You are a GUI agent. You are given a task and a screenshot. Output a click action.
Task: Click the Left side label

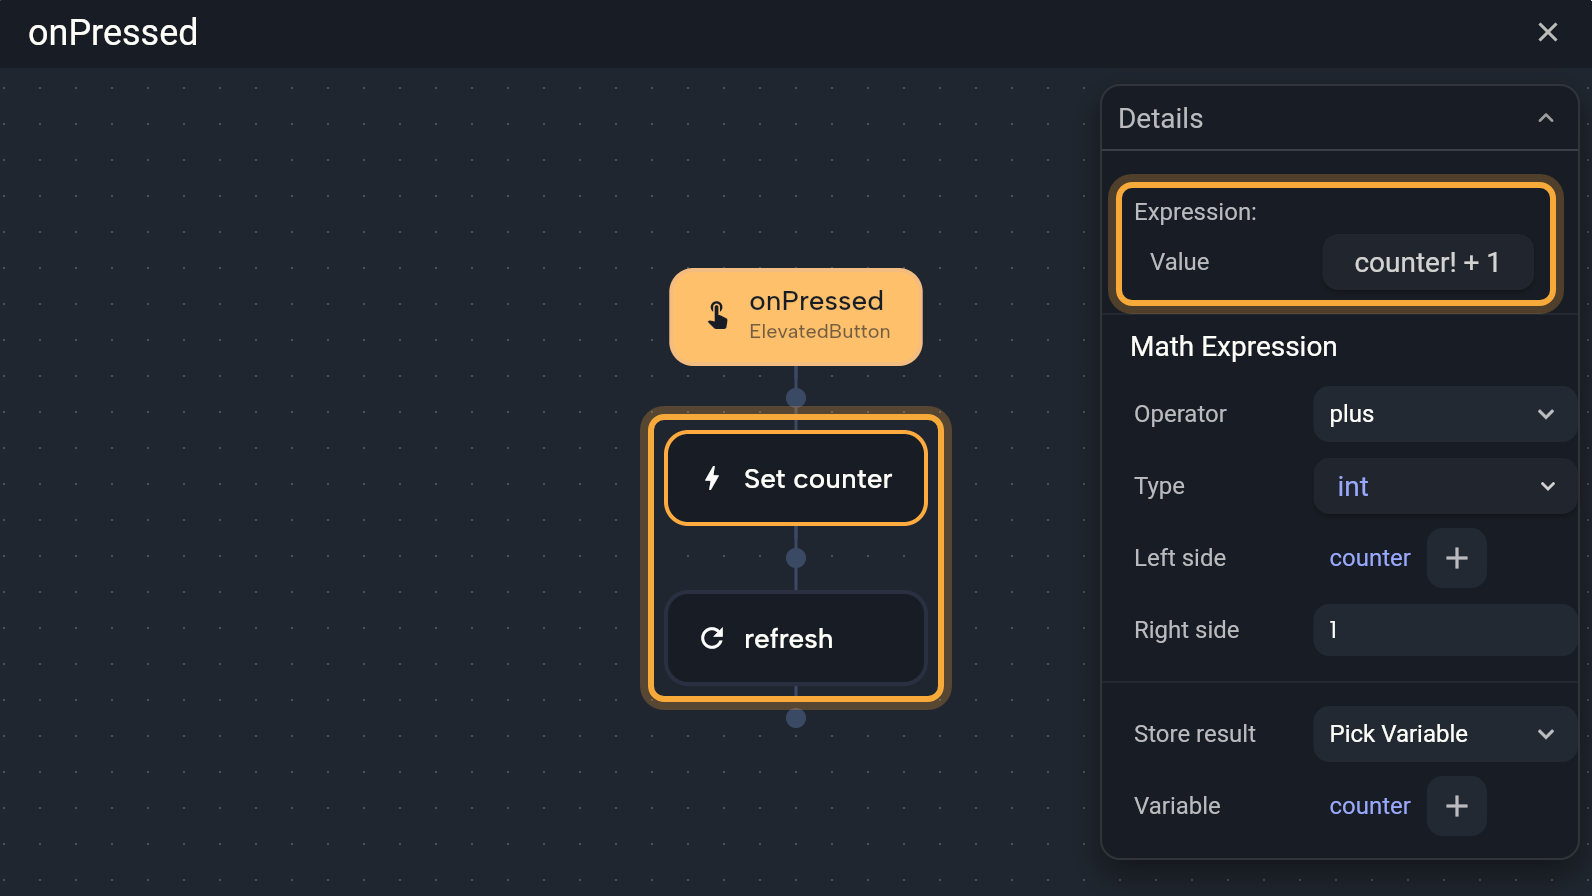(x=1180, y=558)
